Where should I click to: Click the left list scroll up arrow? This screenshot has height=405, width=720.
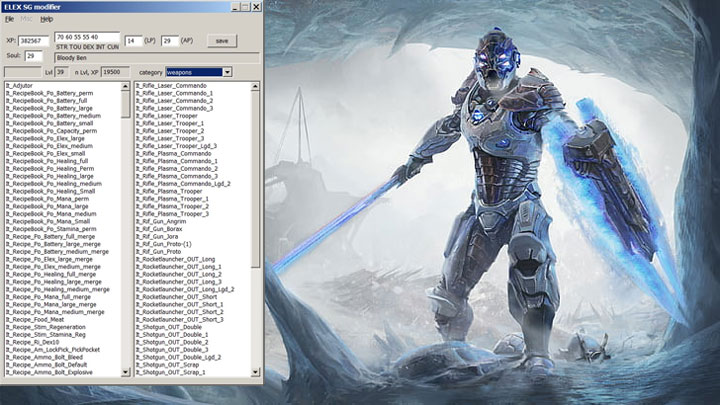(125, 86)
